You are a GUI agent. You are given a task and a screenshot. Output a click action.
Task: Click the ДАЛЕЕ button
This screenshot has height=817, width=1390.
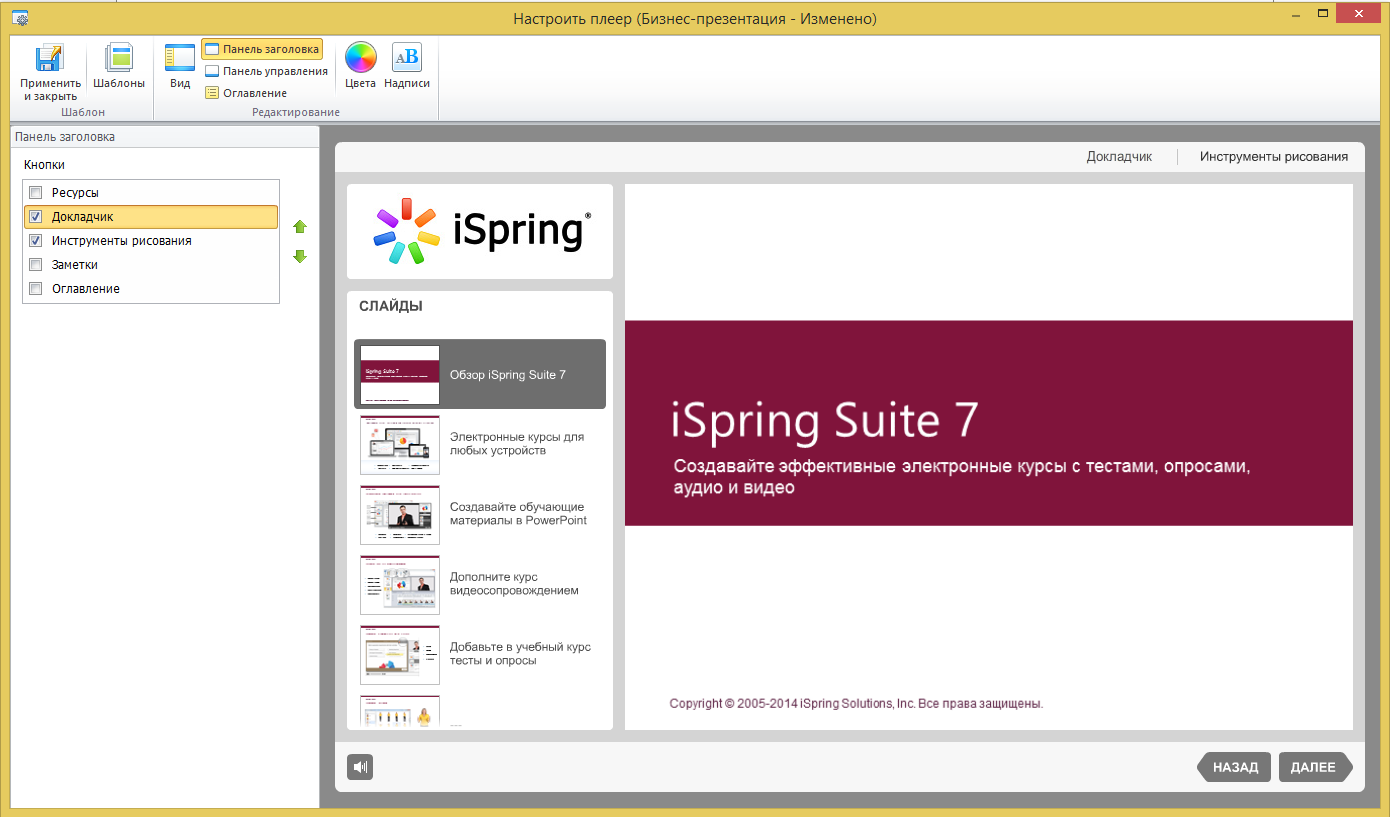(1315, 767)
